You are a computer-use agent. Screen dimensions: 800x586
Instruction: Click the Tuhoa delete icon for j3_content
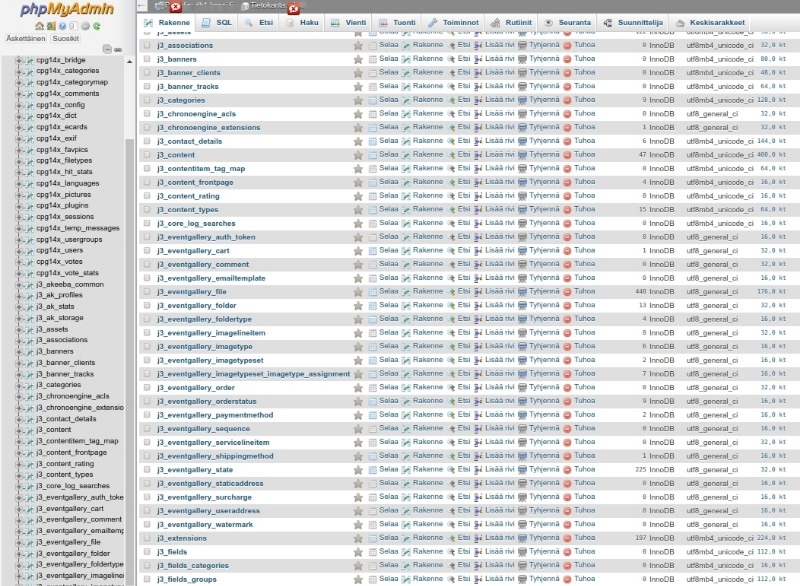pos(567,155)
